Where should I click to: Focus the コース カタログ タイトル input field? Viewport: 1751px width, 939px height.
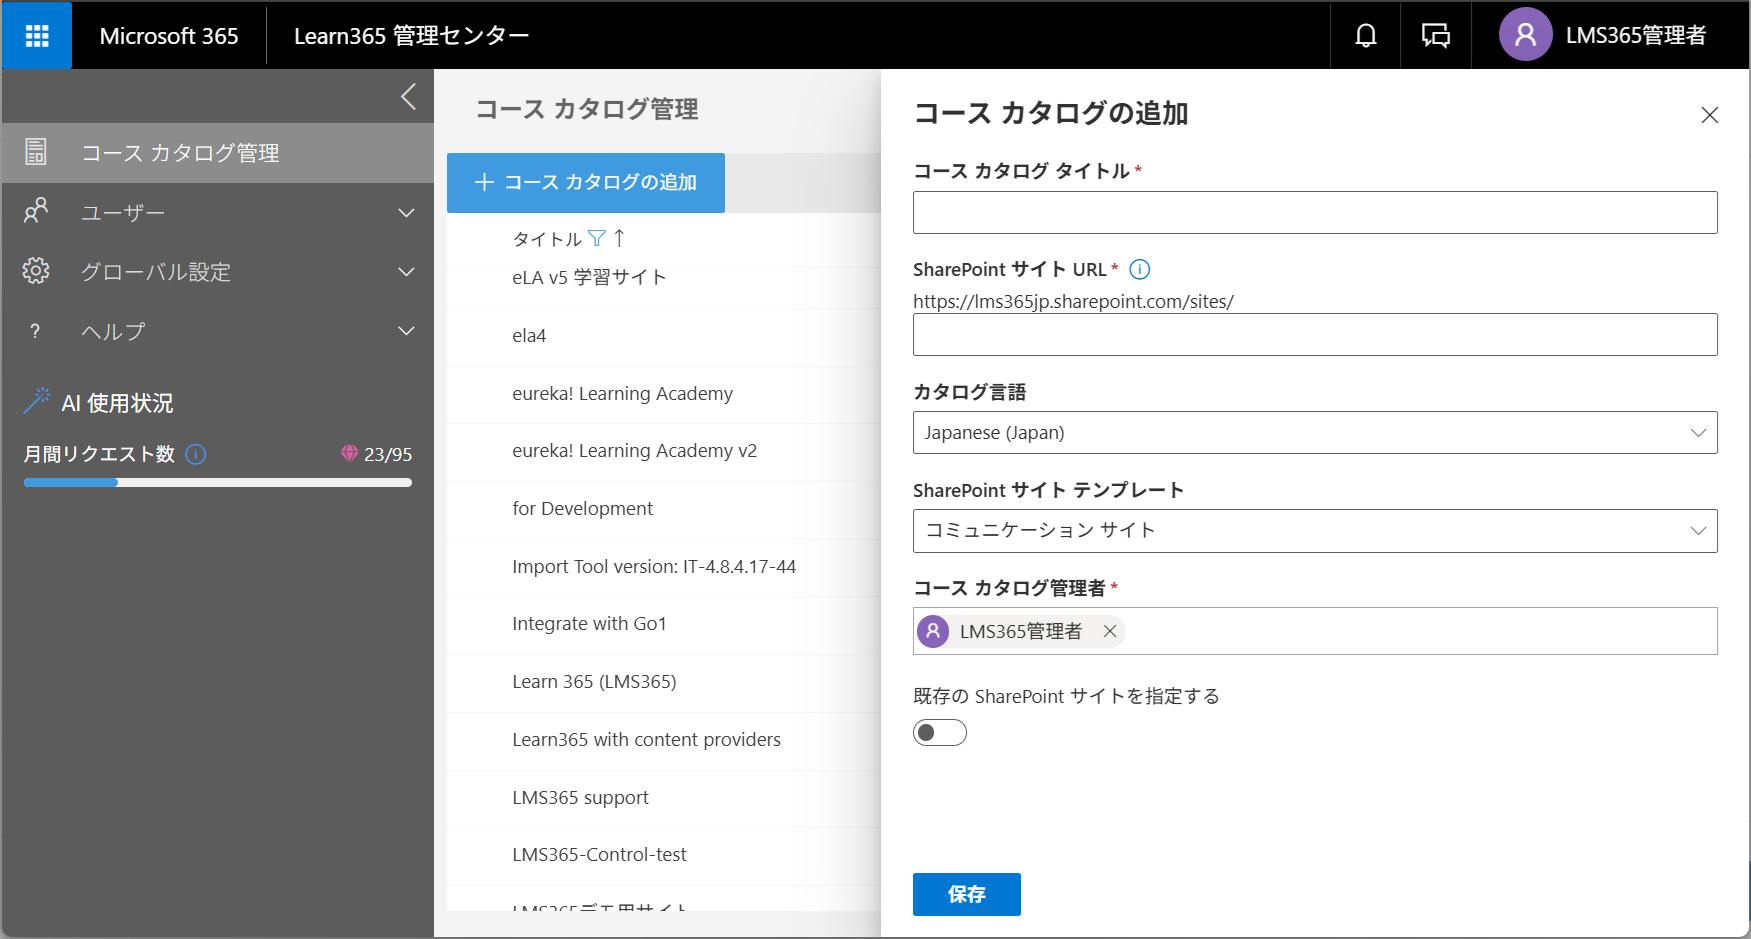[x=1315, y=213]
